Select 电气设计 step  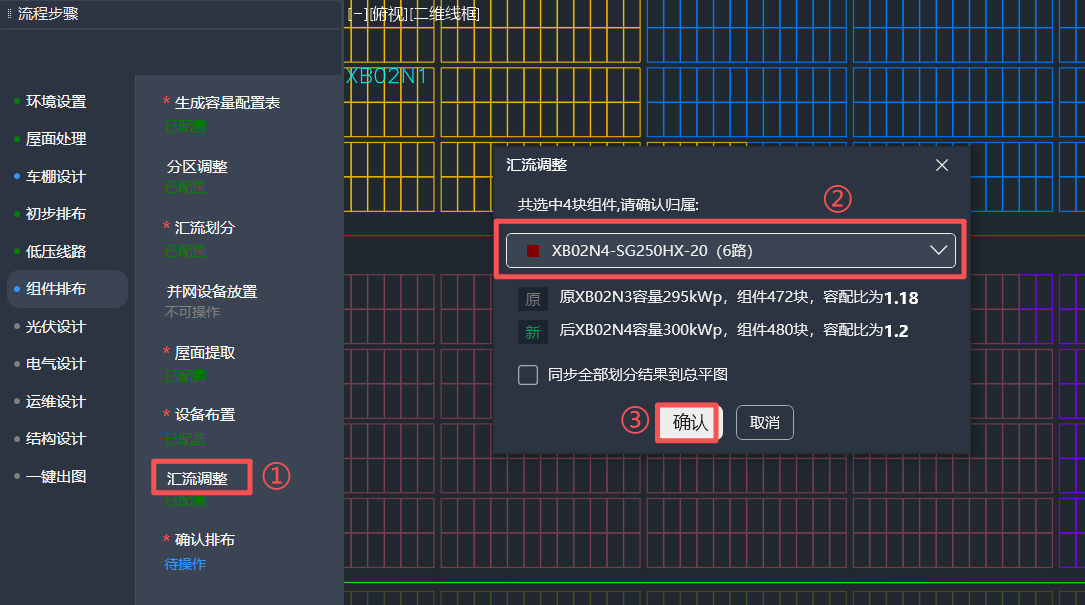[56, 364]
